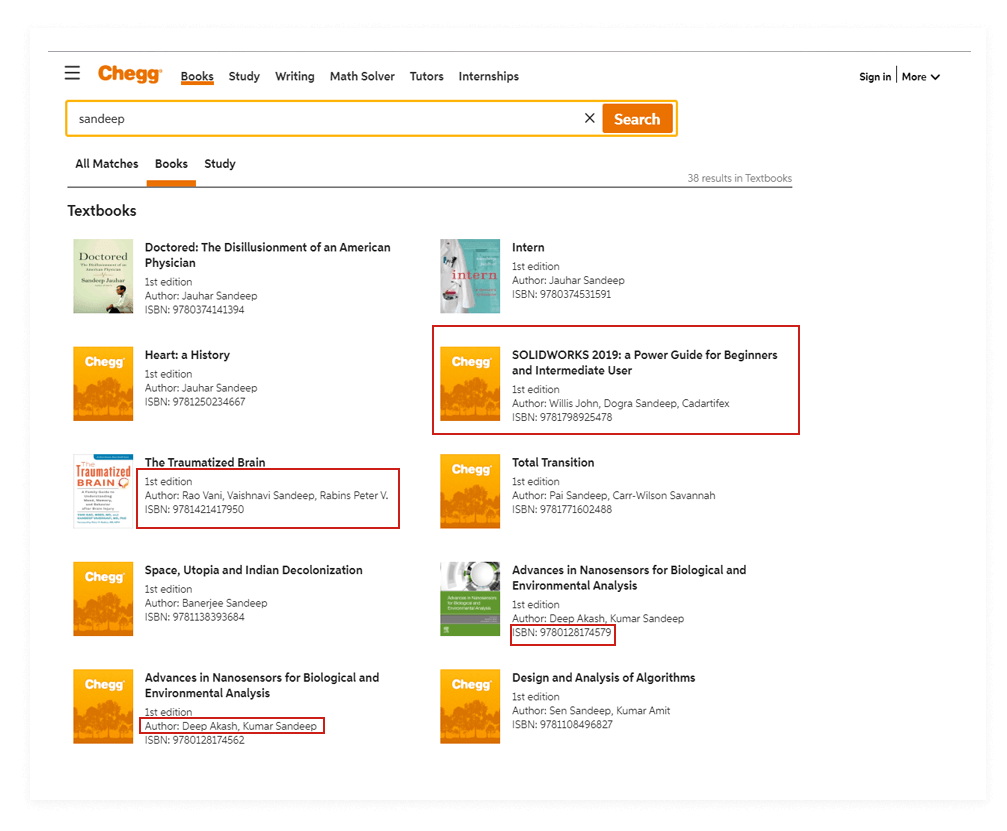Select the Books results tab
Viewport: 1007px width, 831px height.
click(x=171, y=164)
